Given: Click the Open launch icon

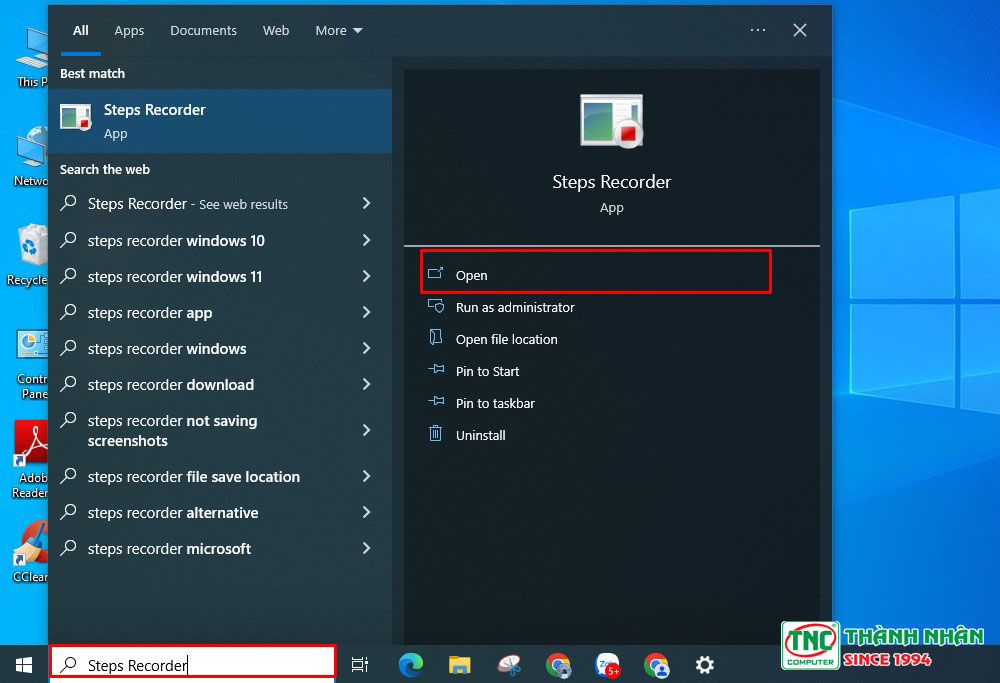Looking at the screenshot, I should (x=436, y=274).
